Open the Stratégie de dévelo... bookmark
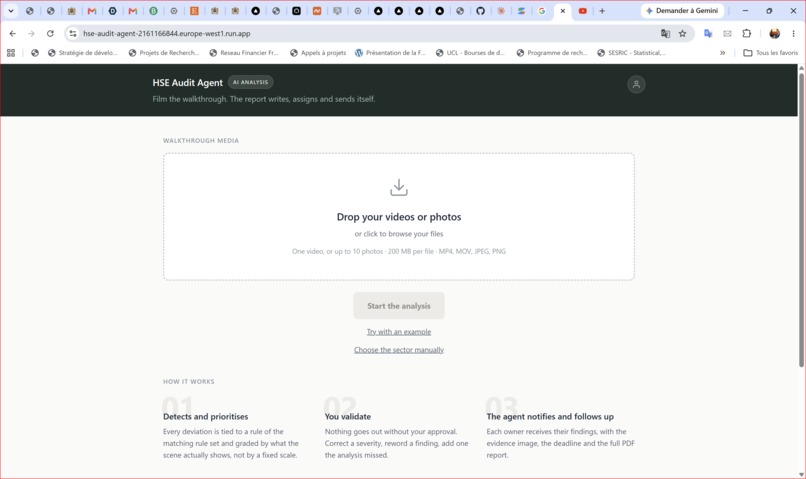The image size is (806, 479). click(82, 52)
